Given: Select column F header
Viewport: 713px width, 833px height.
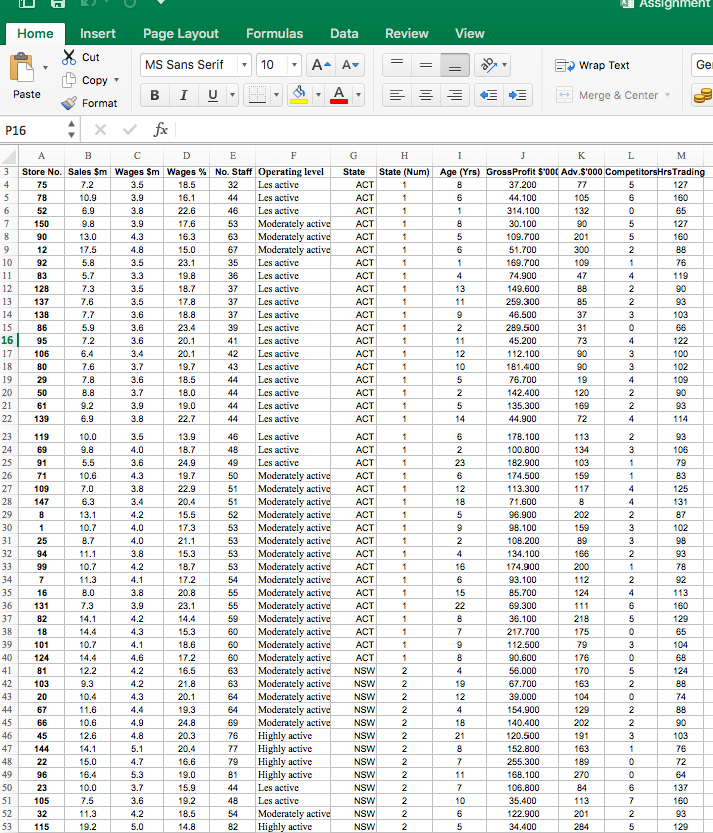Looking at the screenshot, I should point(293,156).
